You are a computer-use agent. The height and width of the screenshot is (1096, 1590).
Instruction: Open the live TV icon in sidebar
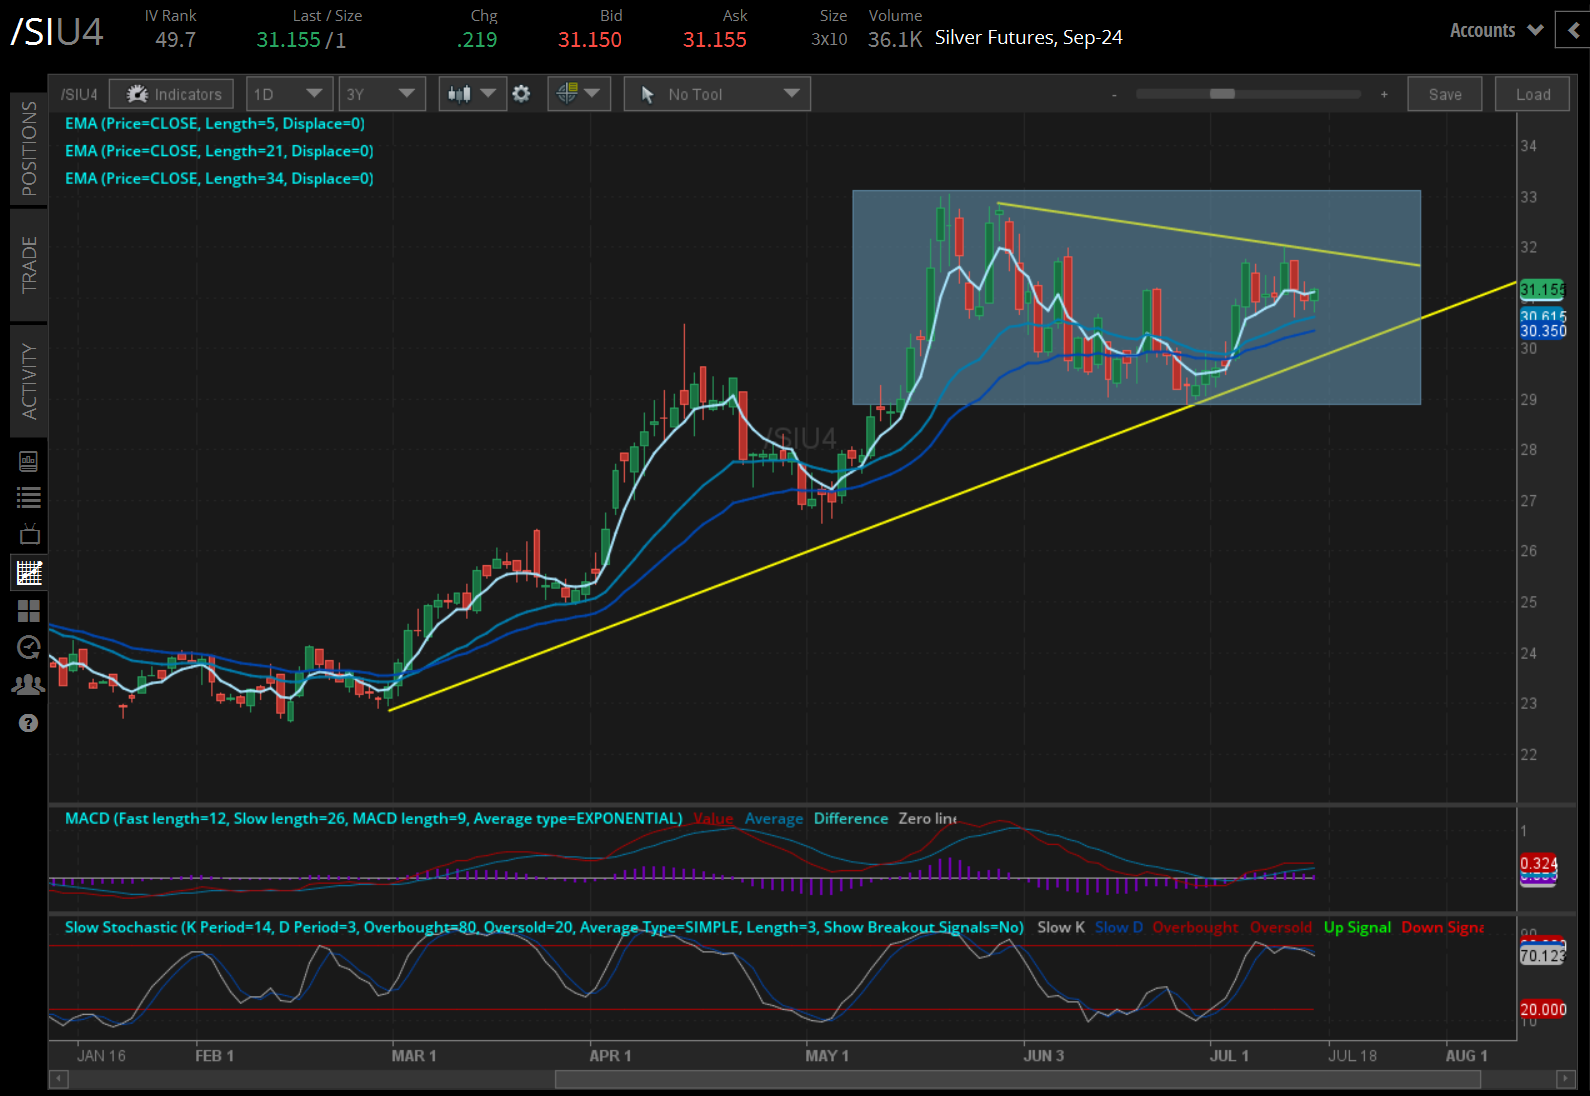(x=29, y=534)
